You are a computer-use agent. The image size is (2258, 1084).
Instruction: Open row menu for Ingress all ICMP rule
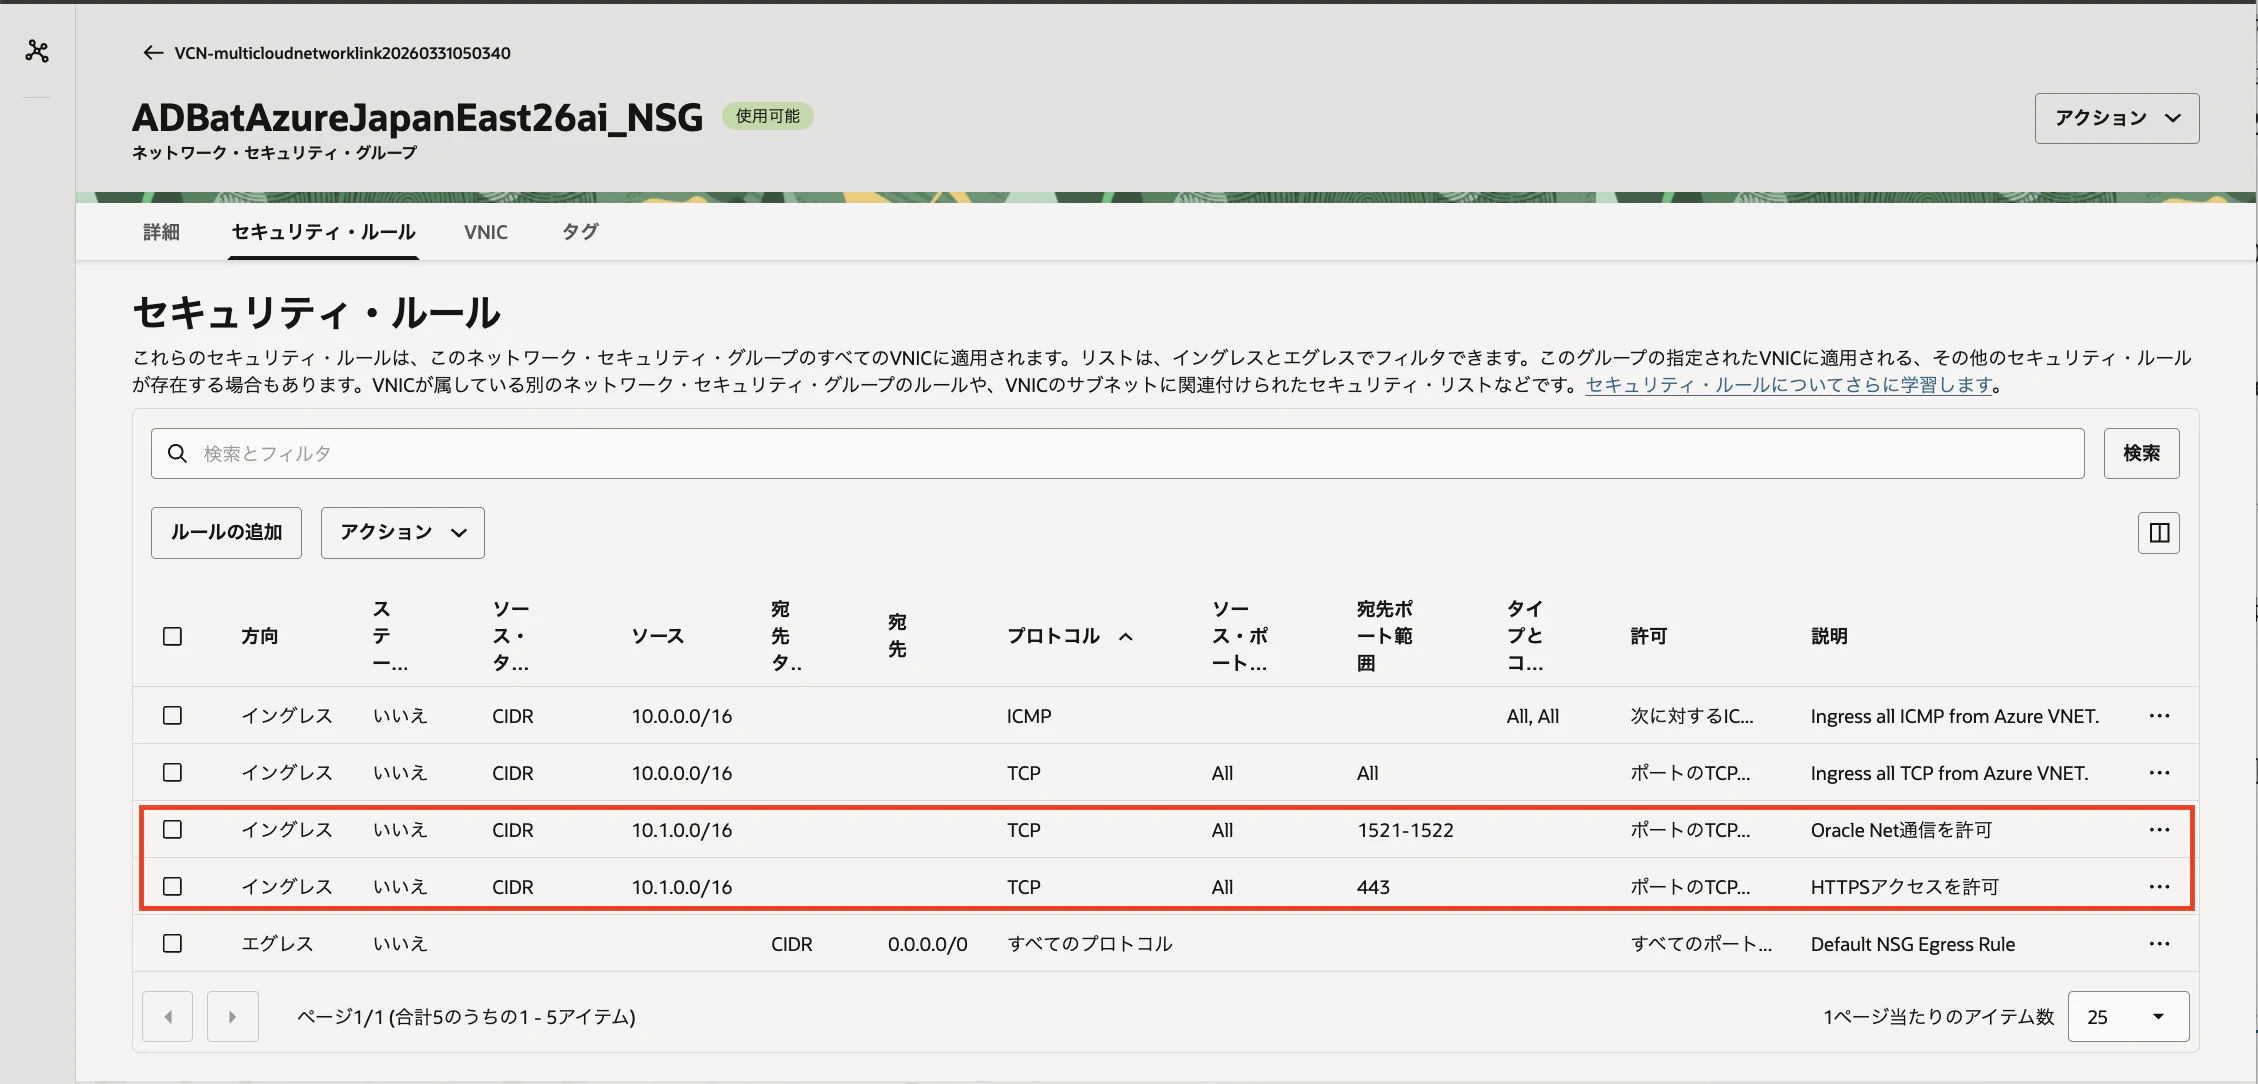[2159, 716]
